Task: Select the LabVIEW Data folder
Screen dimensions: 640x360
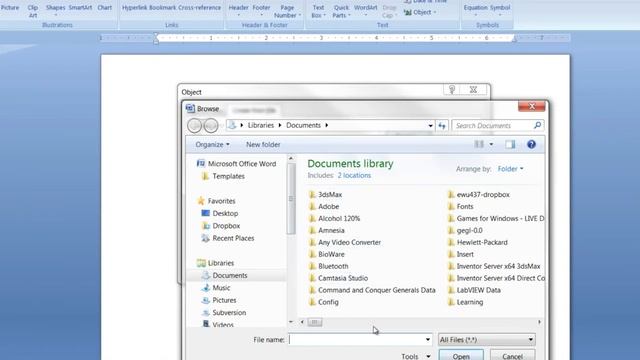Action: point(474,290)
